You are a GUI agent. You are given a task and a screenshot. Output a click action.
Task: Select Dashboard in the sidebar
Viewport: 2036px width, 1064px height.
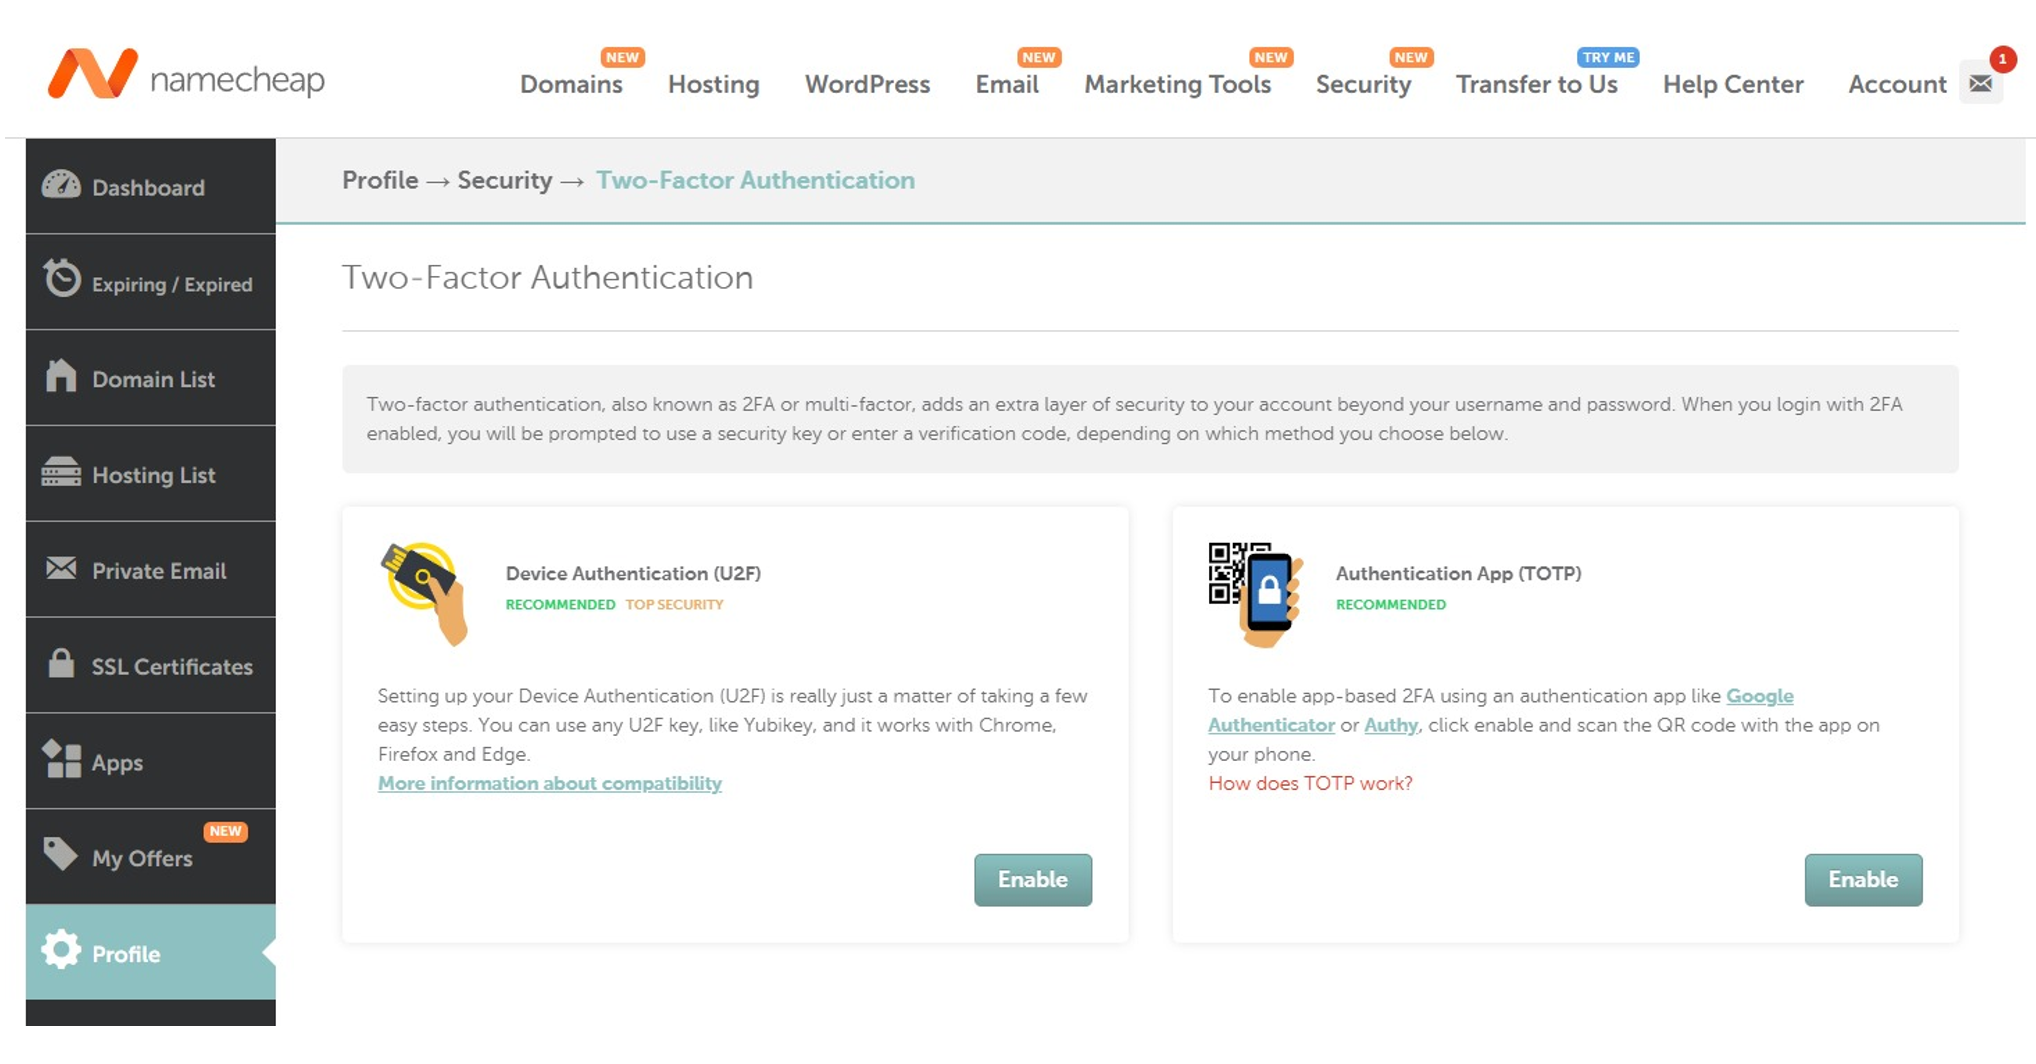tap(151, 186)
